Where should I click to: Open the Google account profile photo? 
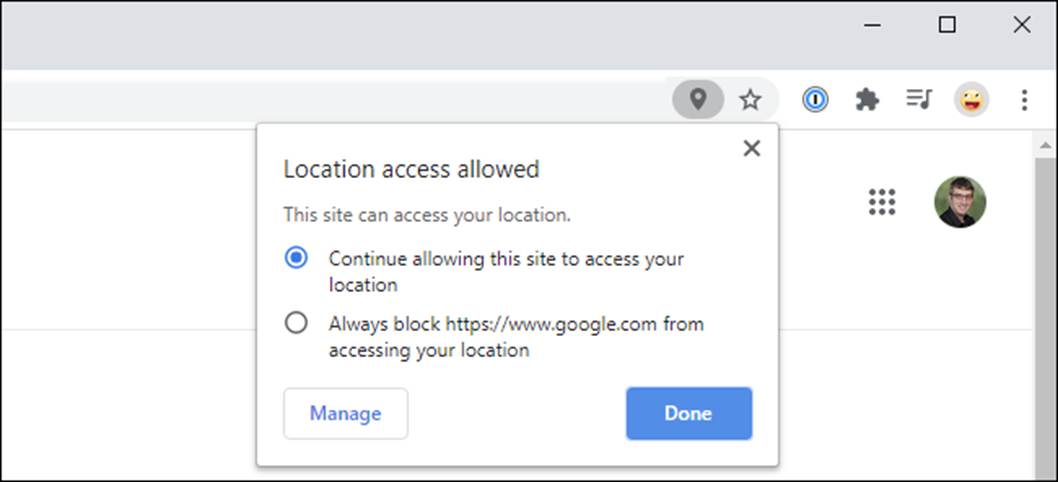pos(960,201)
